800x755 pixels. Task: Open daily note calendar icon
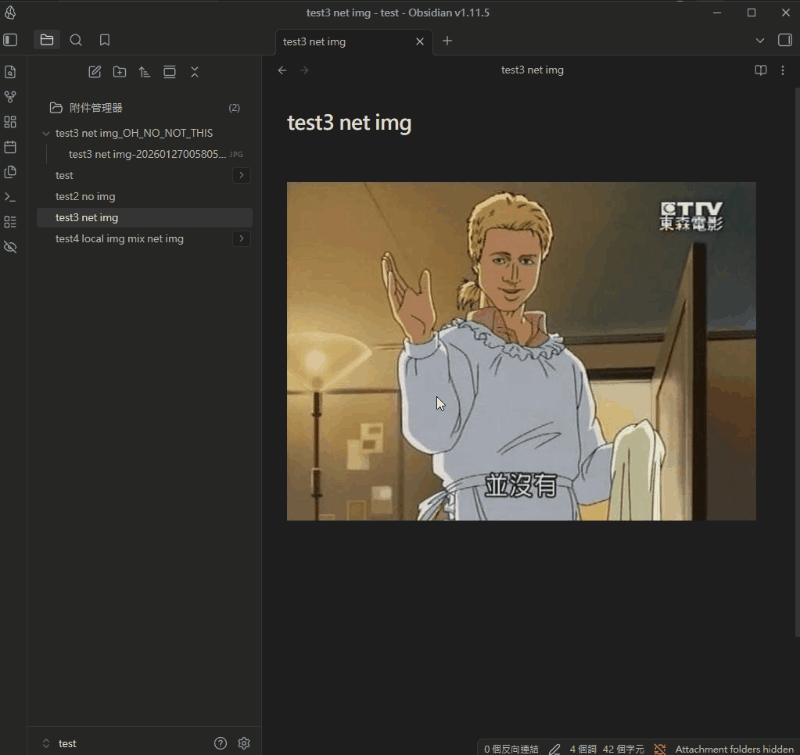click(10, 147)
